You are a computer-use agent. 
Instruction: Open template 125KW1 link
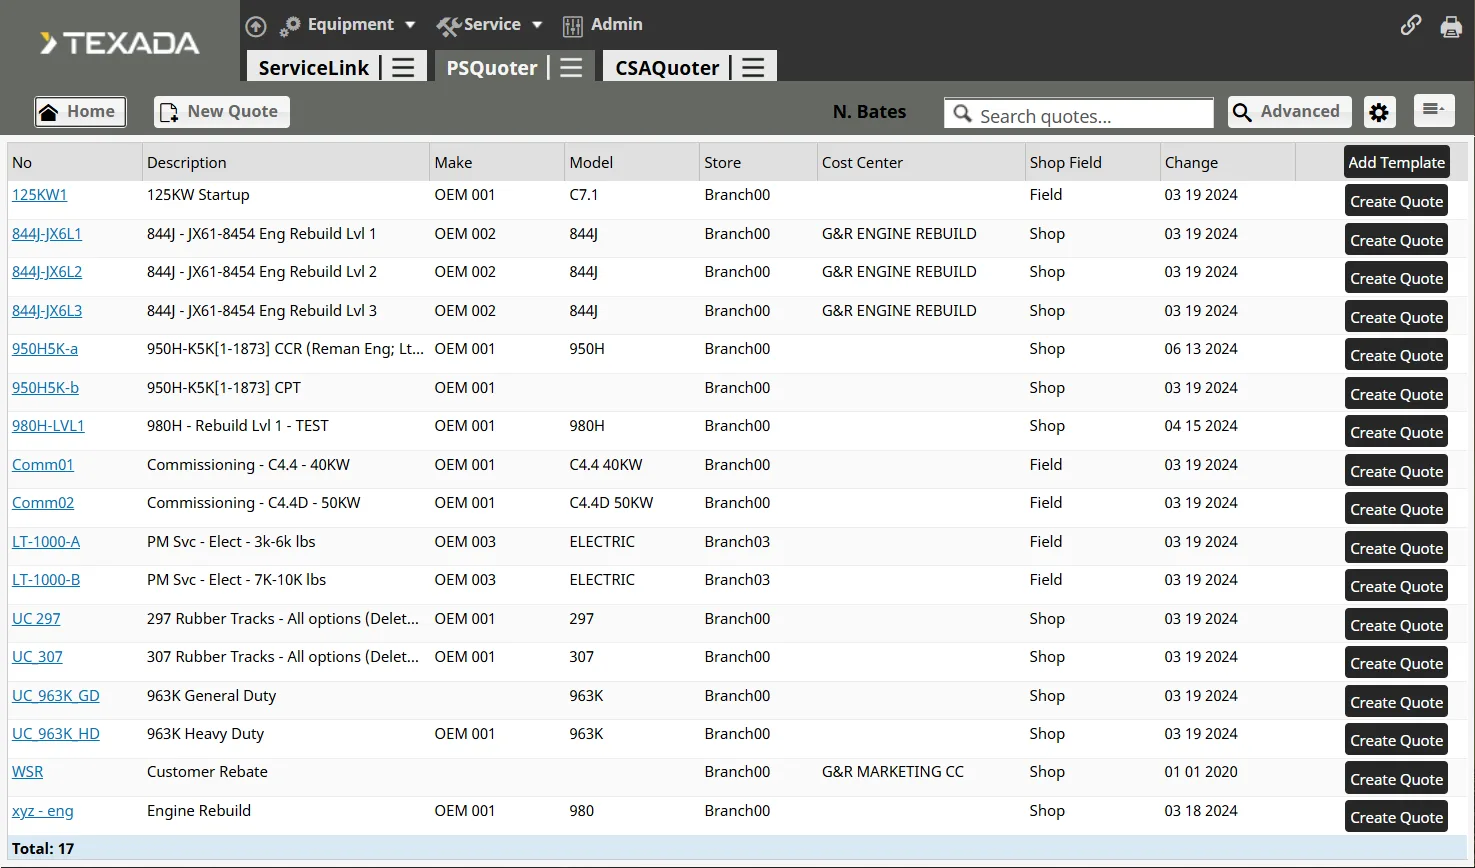point(39,195)
